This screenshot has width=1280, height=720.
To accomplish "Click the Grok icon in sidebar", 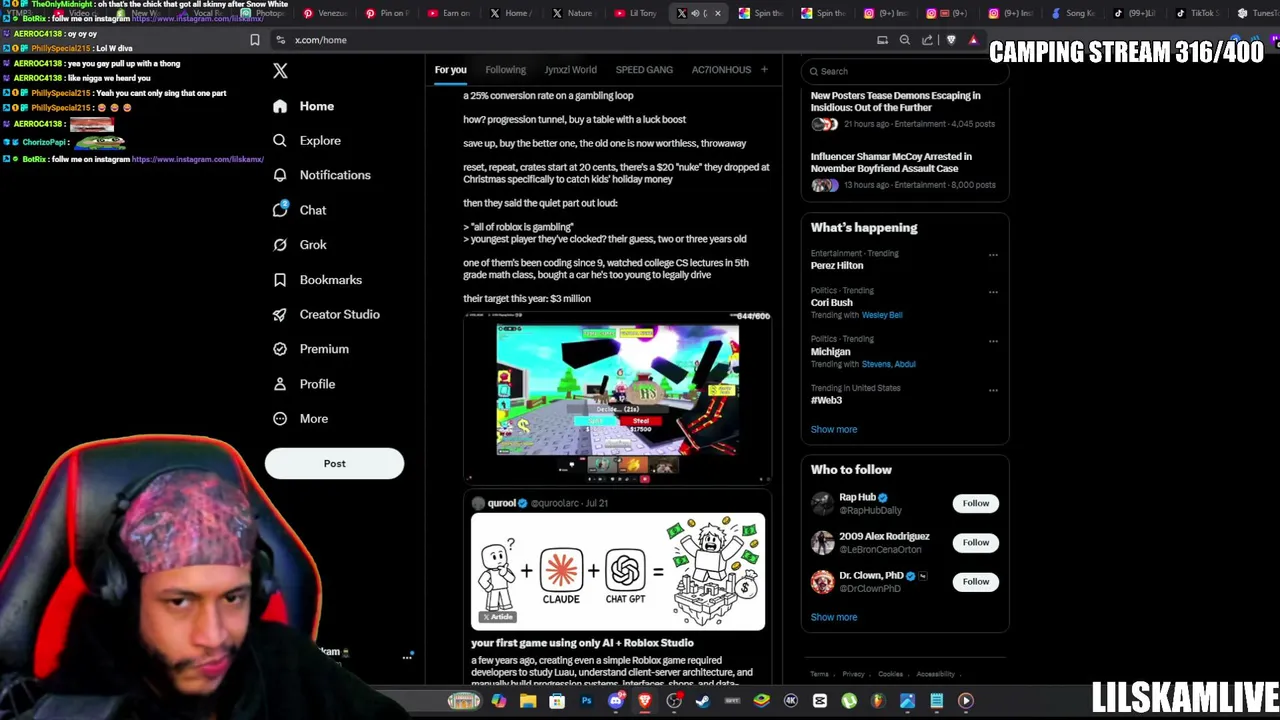I will tap(280, 245).
